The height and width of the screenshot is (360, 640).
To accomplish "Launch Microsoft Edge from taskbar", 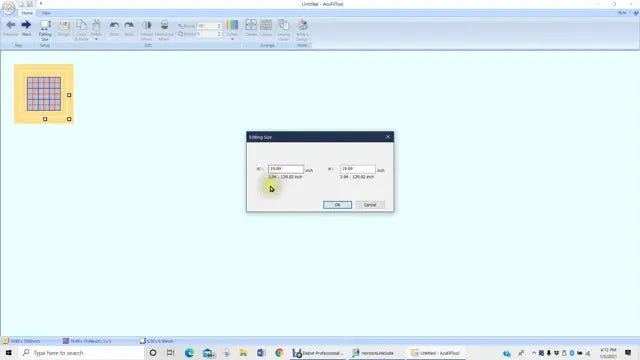I will [189, 353].
